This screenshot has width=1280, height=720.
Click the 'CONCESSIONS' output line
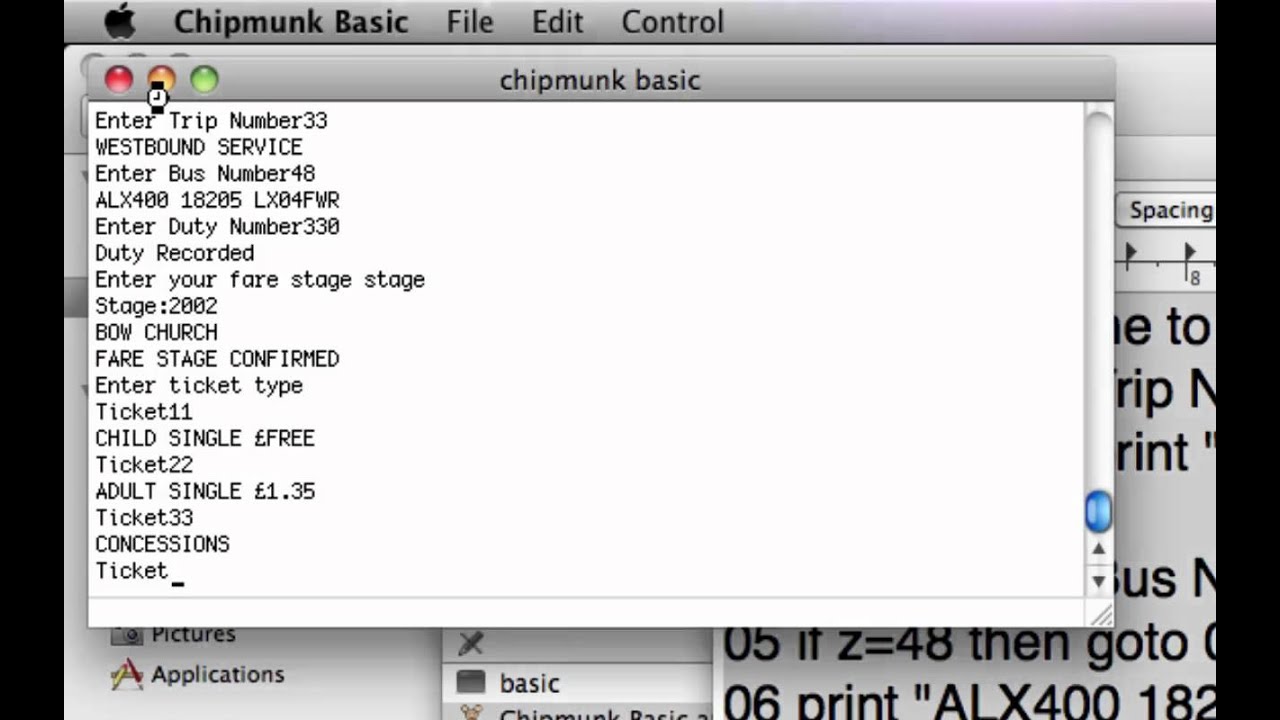[x=162, y=544]
